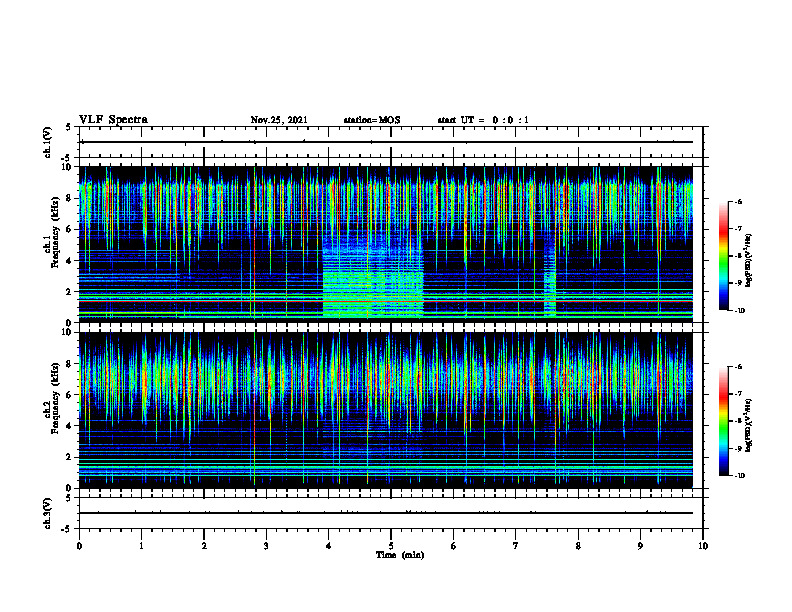
Task: Click the "8" kHz tick of ch.1 frequency axis
Action: (x=71, y=198)
